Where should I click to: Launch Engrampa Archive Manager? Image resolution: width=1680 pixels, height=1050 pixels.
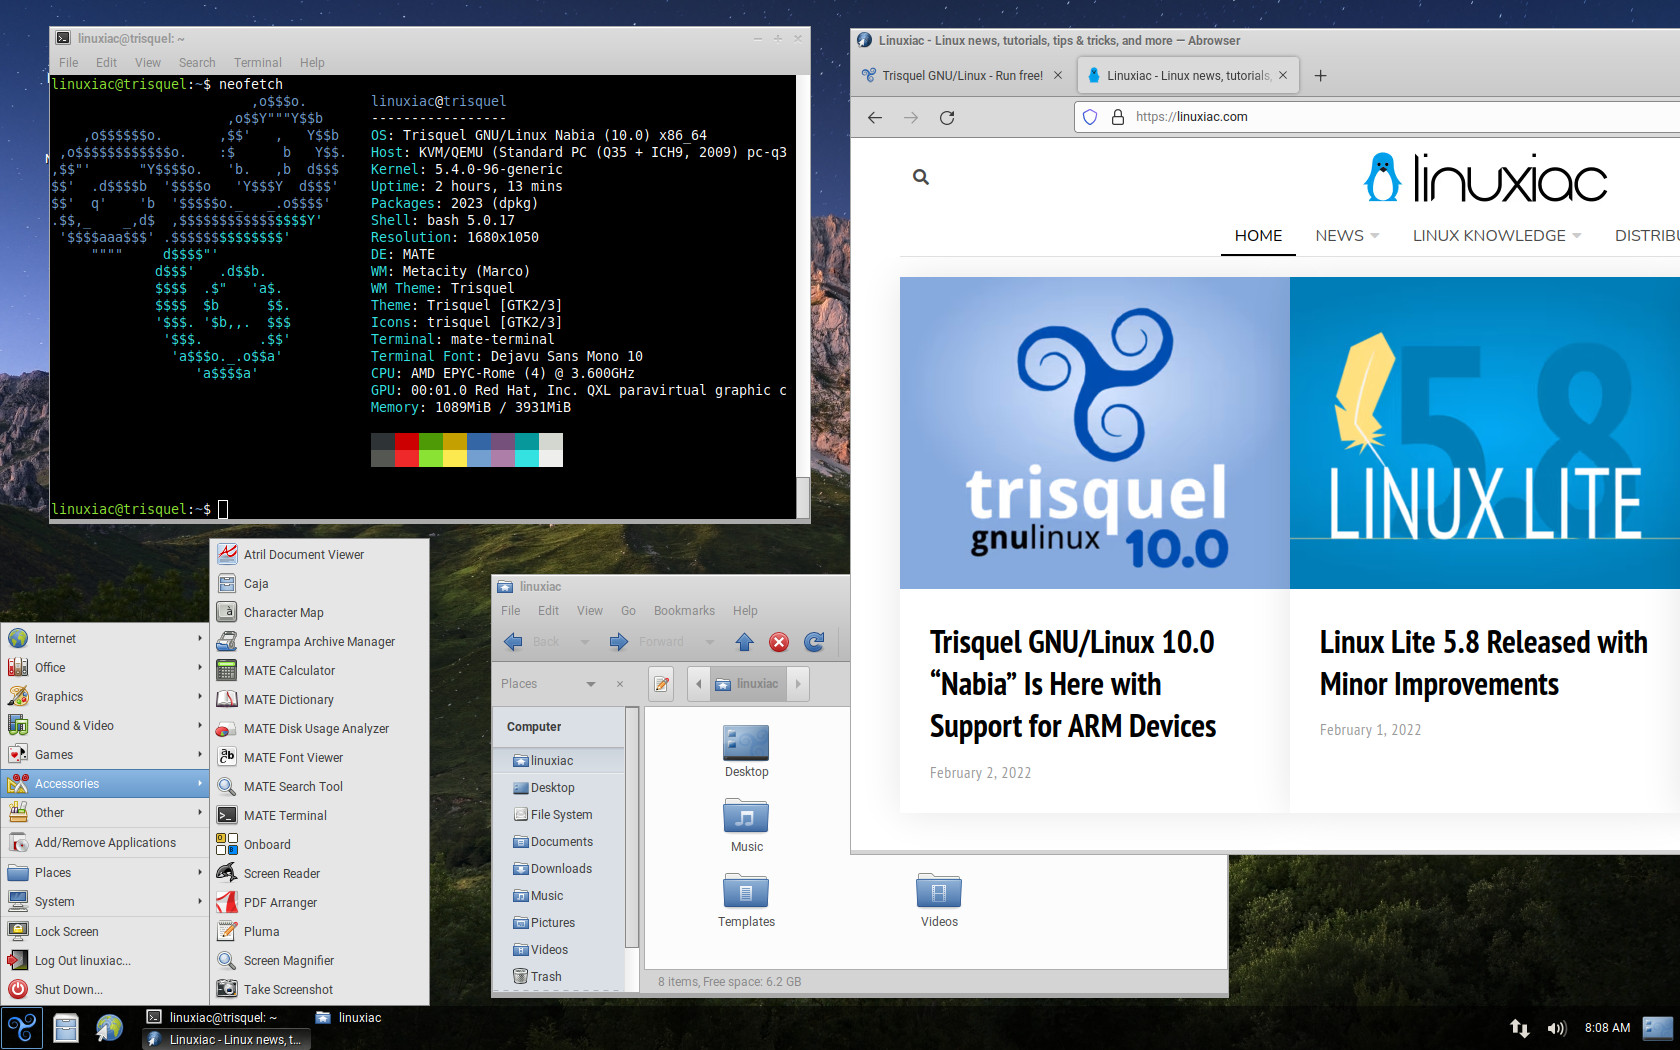319,641
